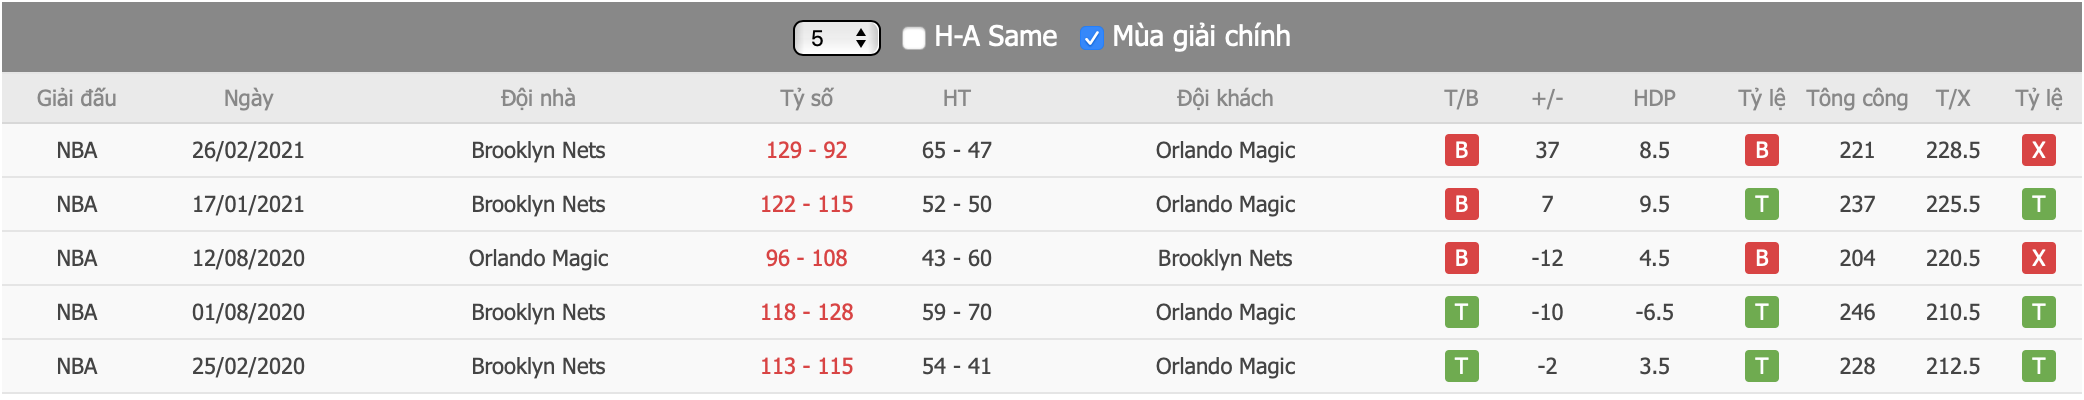
Task: Click red X badge in 26/02/2021 row
Action: pyautogui.click(x=2038, y=150)
